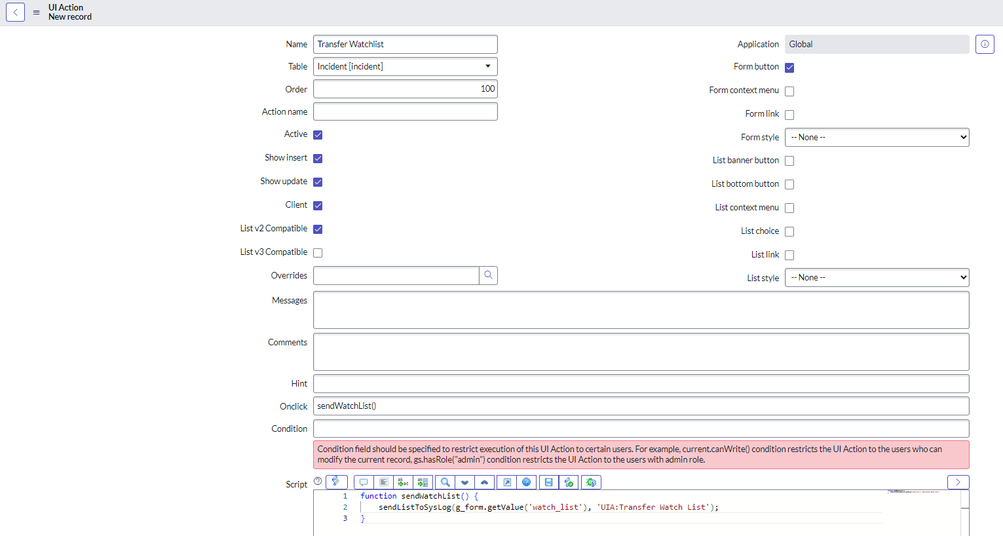Viewport: 1003px width, 536px height.
Task: Click inside the Messages text area
Action: pyautogui.click(x=641, y=310)
